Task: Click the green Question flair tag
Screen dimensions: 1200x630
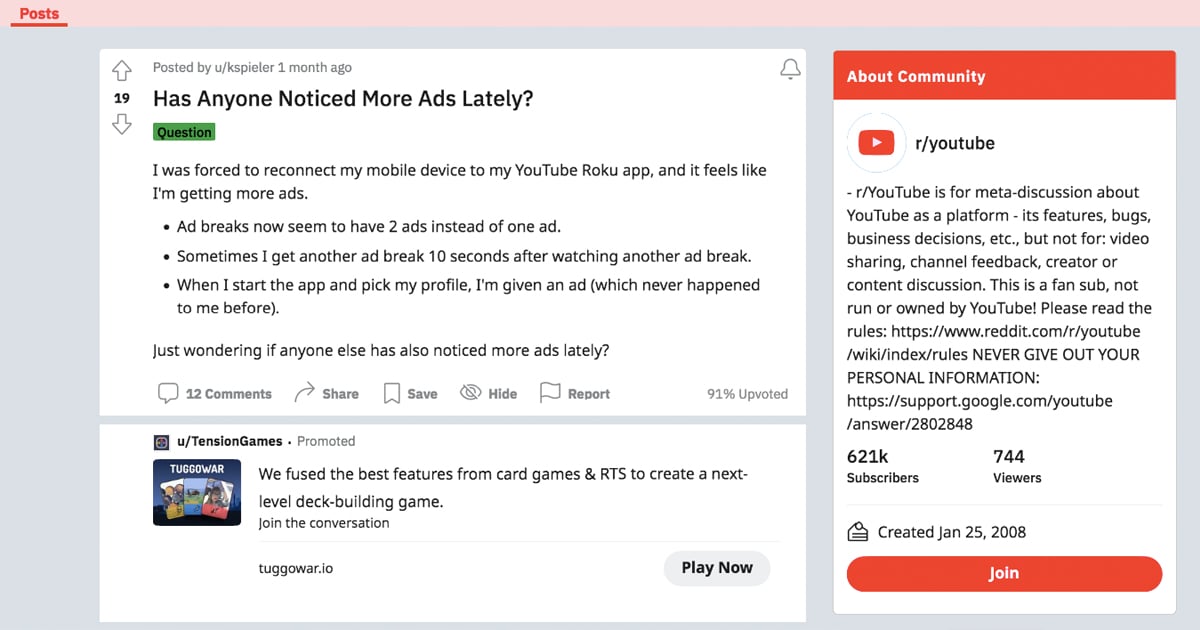Action: tap(184, 132)
